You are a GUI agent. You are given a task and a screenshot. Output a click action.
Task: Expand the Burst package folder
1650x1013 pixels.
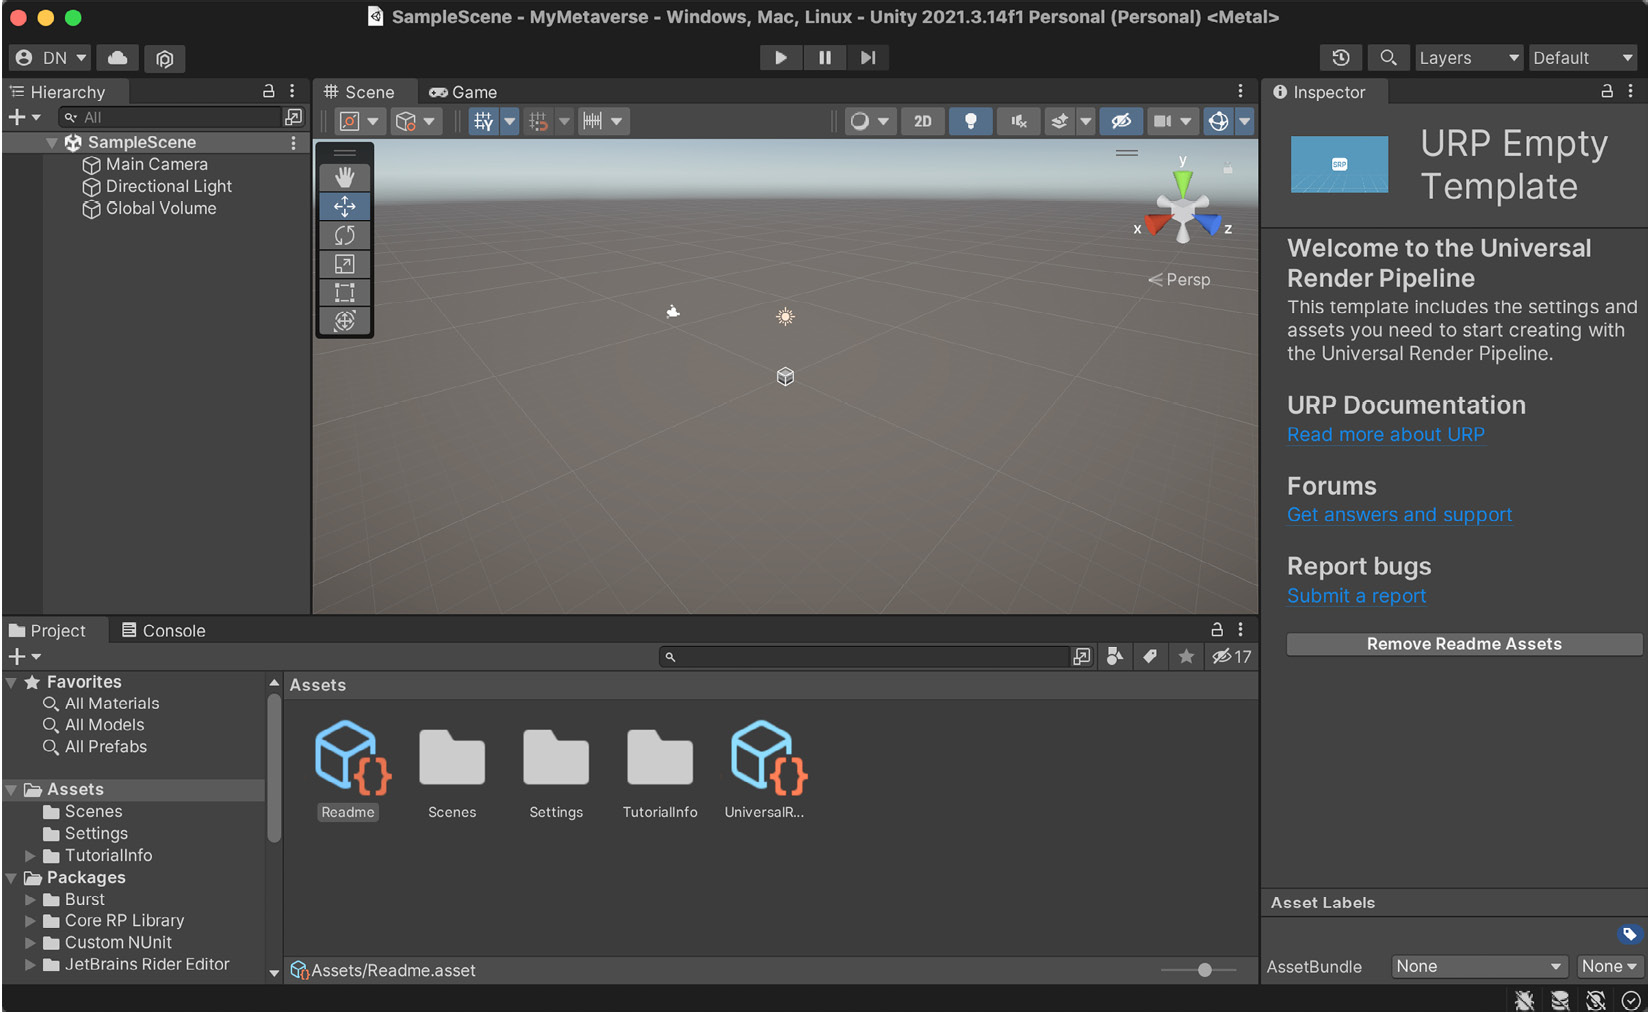point(30,900)
